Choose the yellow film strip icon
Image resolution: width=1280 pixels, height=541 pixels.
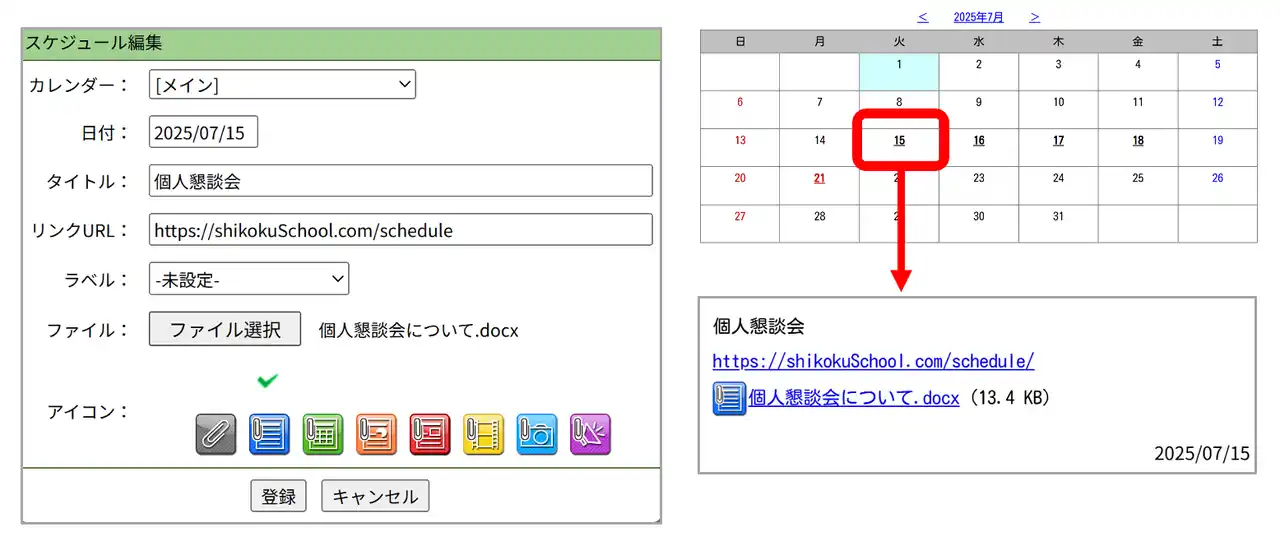click(x=483, y=434)
